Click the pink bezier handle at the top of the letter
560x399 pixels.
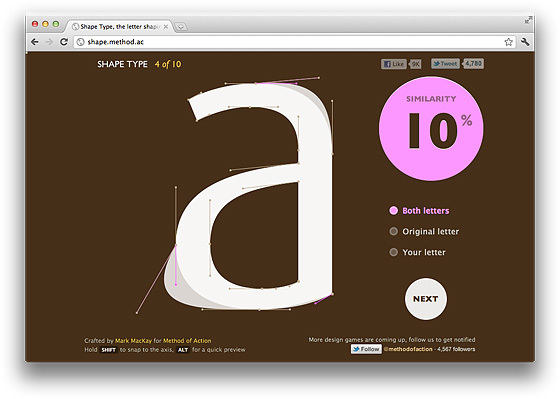tap(296, 83)
